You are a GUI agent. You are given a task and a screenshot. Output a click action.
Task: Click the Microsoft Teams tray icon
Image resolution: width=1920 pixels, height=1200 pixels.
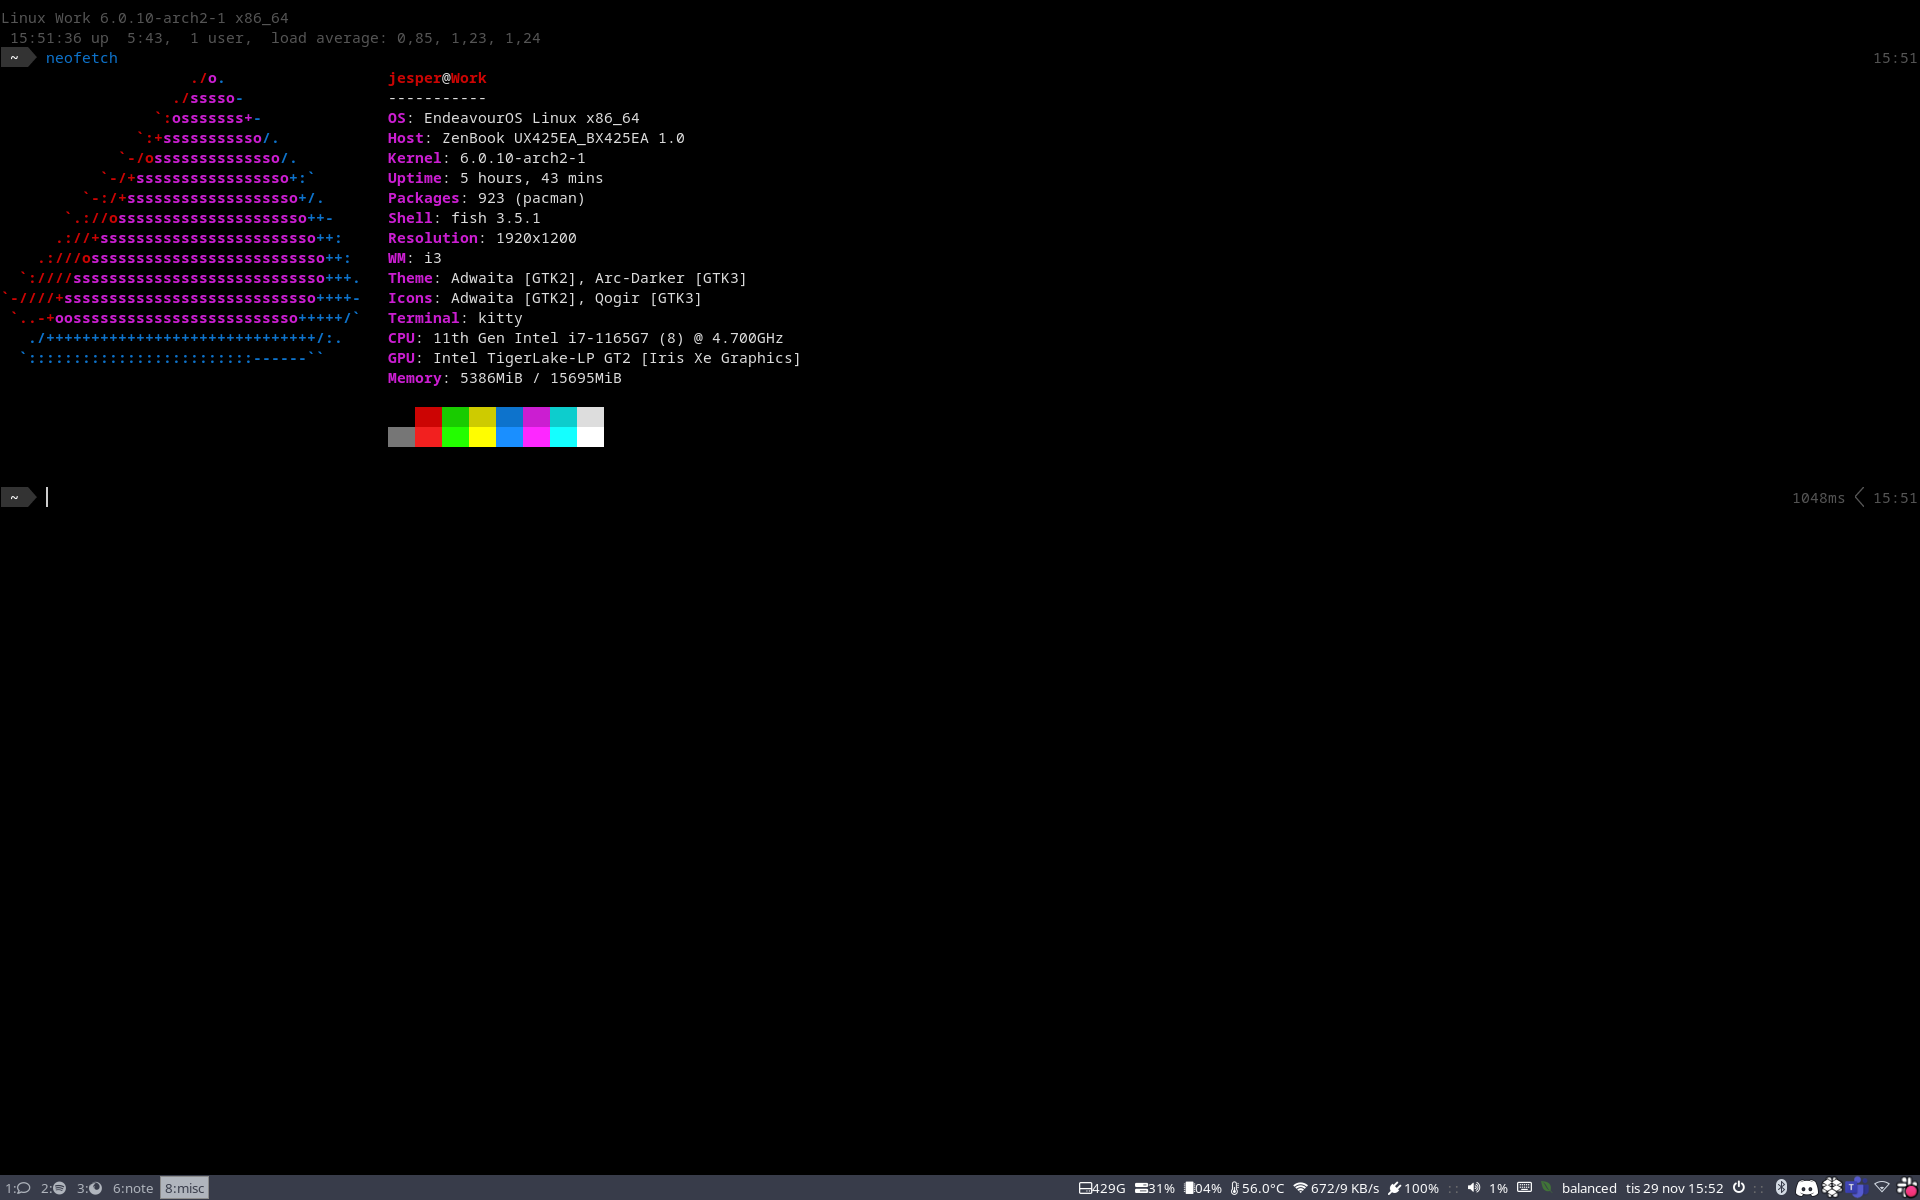[1856, 1188]
